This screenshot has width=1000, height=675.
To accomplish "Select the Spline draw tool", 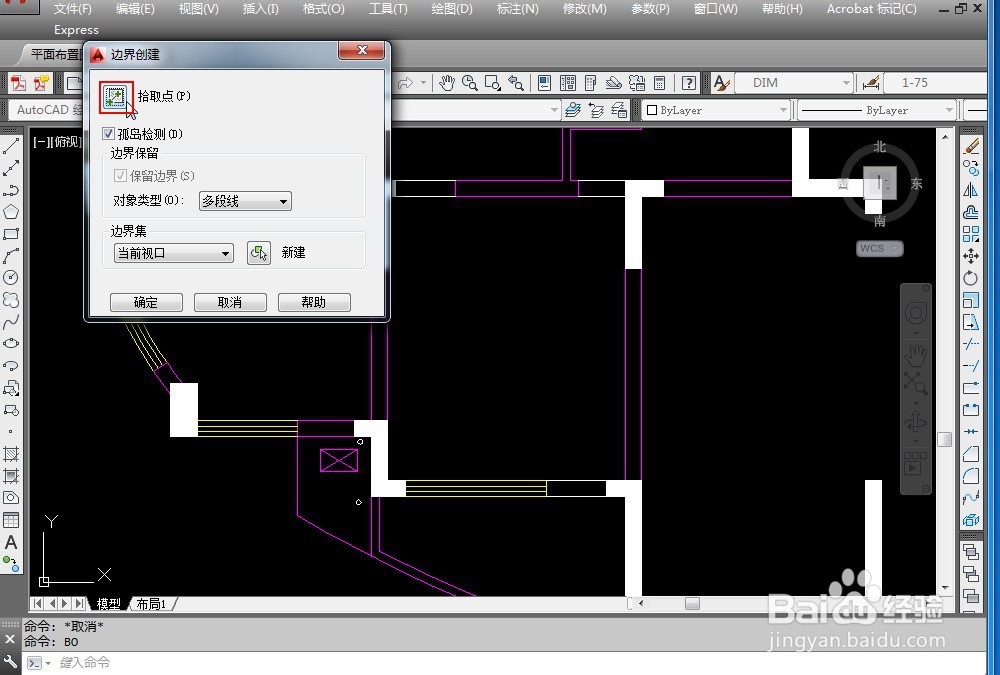I will (x=11, y=322).
